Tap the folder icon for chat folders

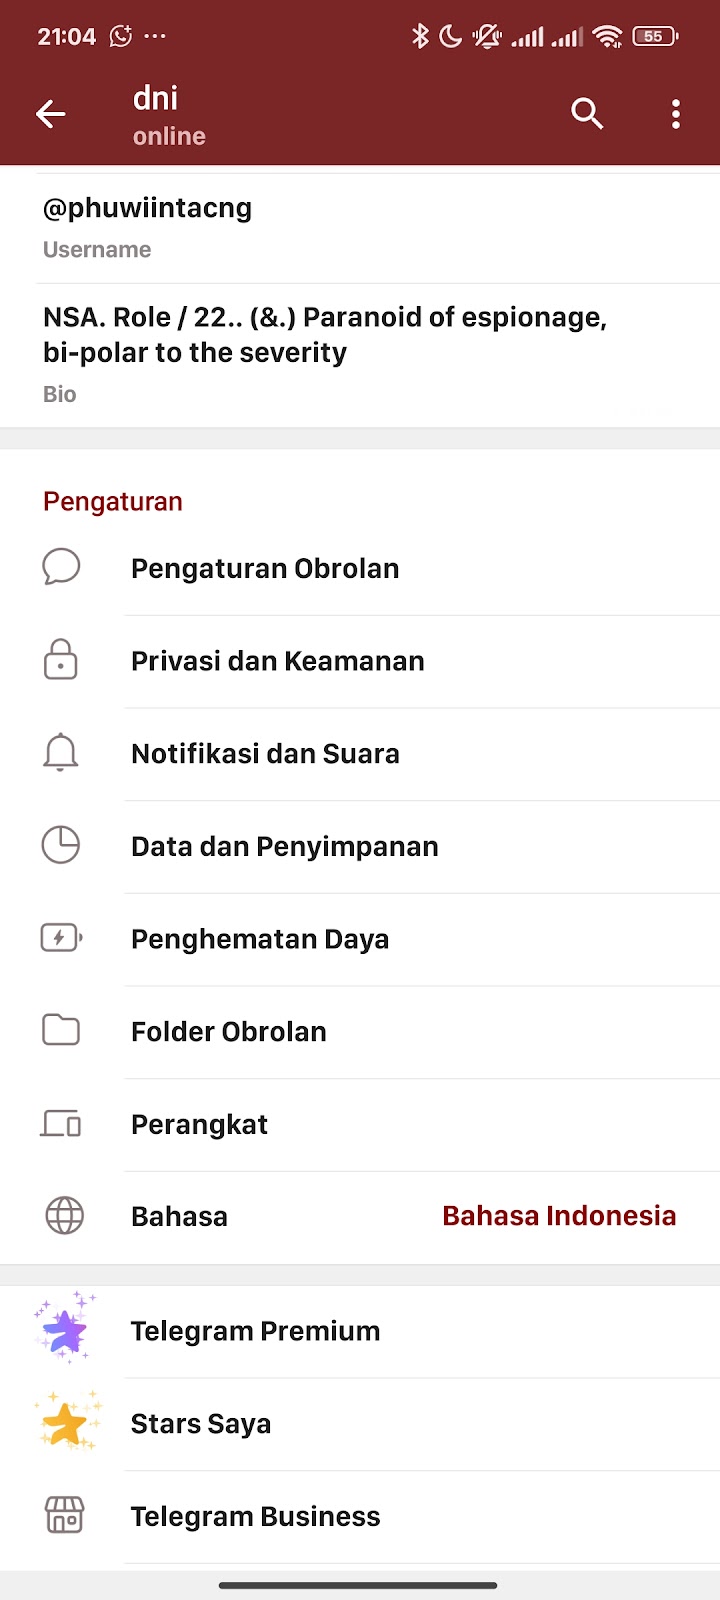pos(61,1030)
